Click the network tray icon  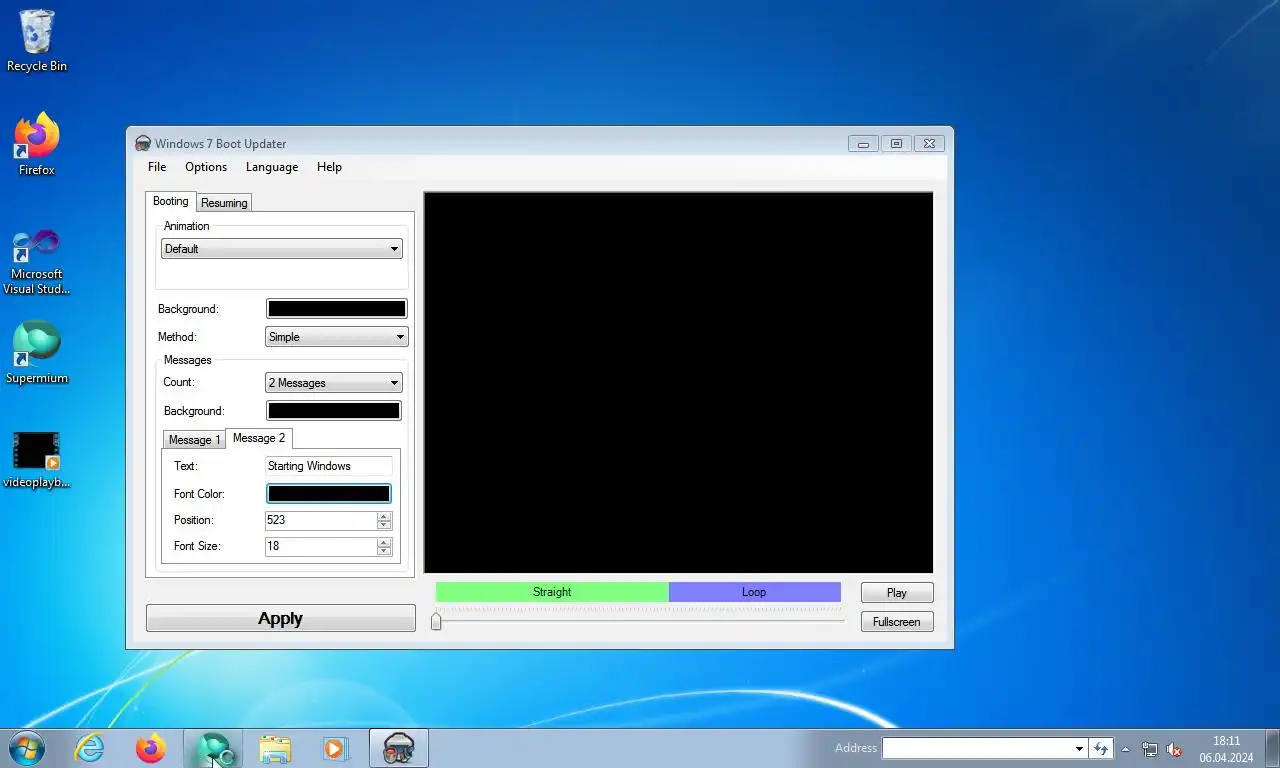1150,749
